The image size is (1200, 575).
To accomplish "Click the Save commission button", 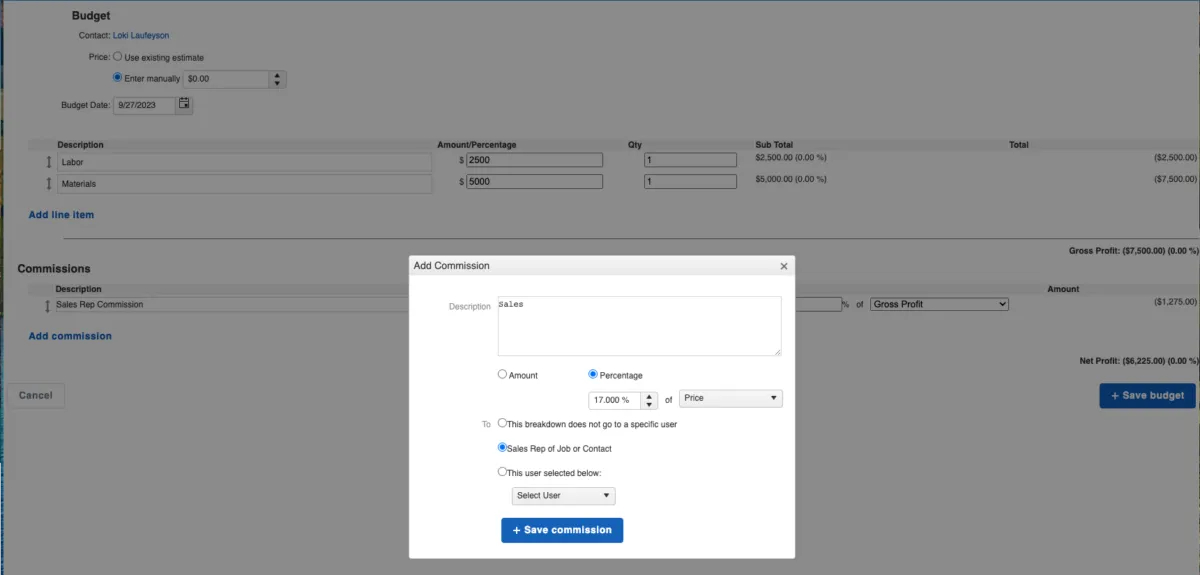I will pyautogui.click(x=562, y=530).
